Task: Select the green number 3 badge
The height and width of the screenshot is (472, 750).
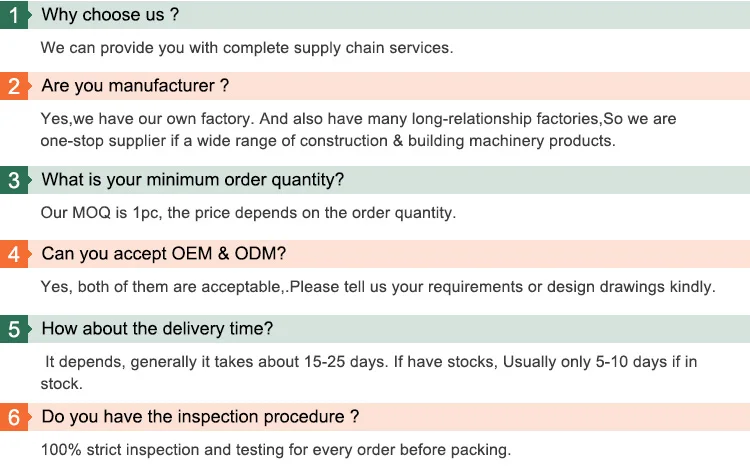Action: (x=14, y=181)
